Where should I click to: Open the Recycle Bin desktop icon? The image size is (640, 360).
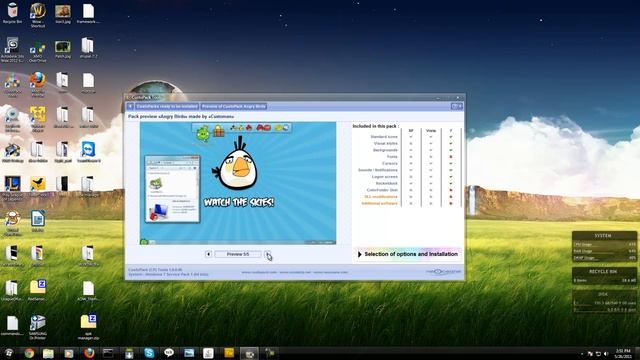tap(12, 13)
